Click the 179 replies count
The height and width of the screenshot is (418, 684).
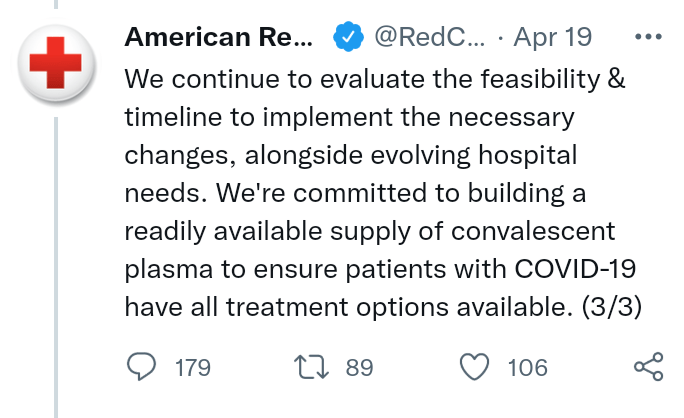(192, 368)
